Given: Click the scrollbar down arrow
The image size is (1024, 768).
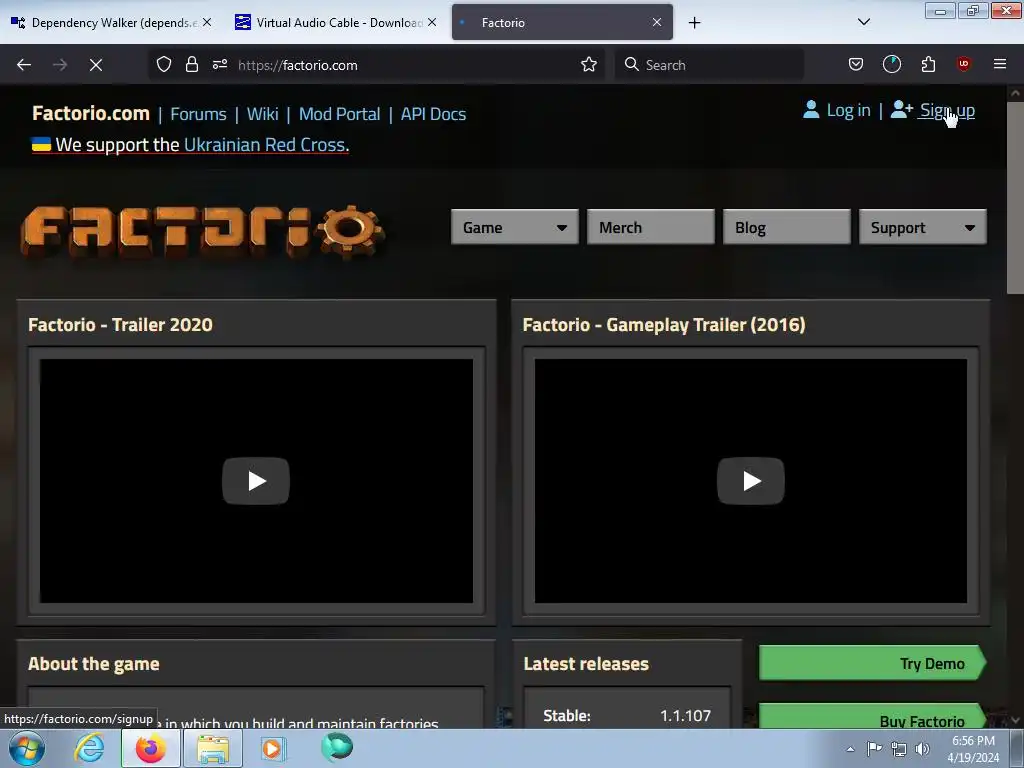Looking at the screenshot, I should 1015,720.
